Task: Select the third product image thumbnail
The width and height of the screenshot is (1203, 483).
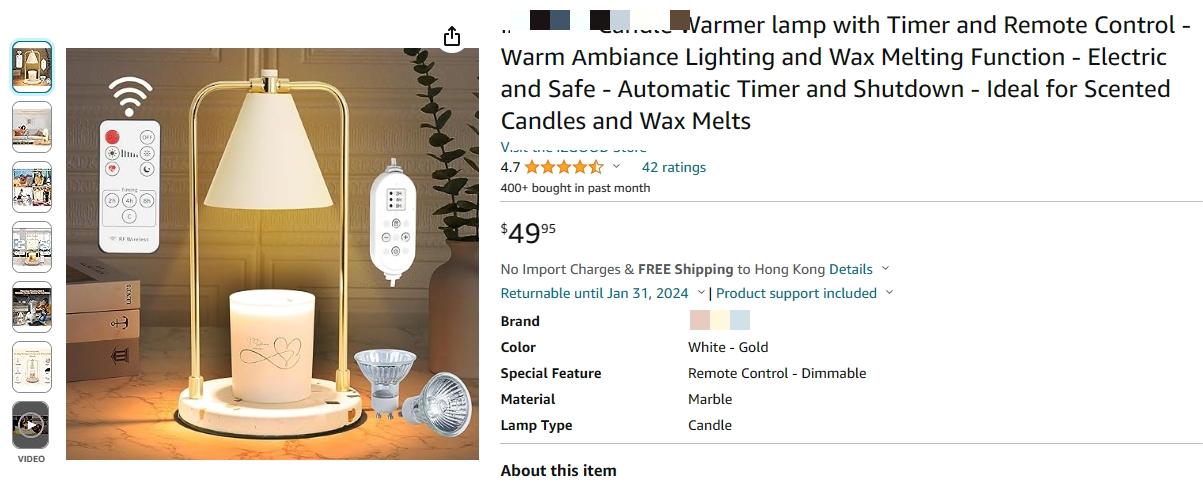Action: [x=32, y=187]
